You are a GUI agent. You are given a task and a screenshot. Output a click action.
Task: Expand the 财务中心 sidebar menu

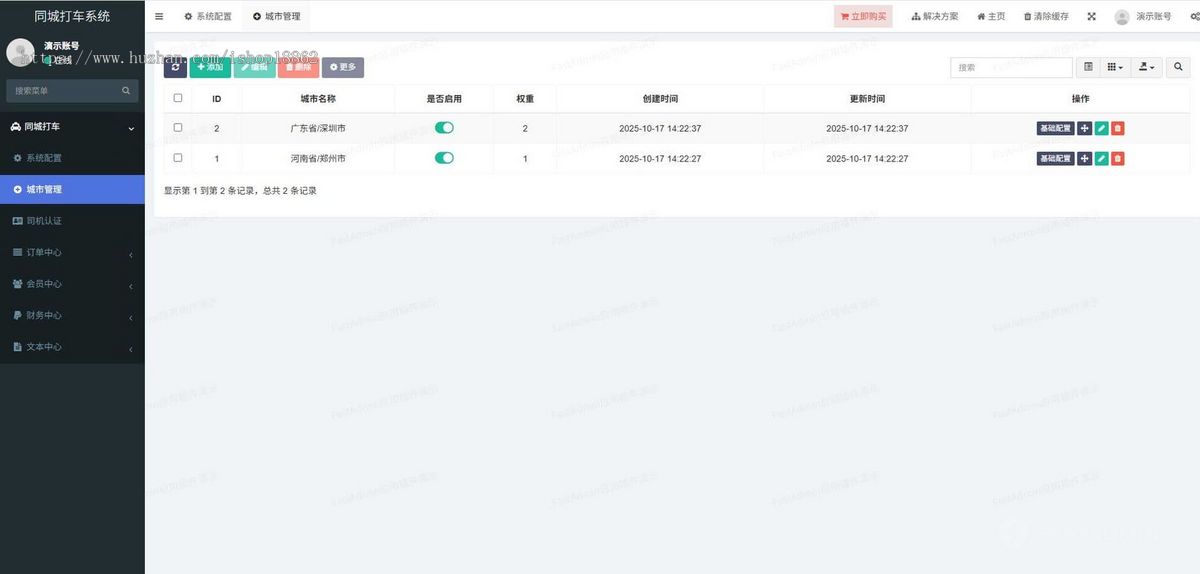pyautogui.click(x=72, y=315)
